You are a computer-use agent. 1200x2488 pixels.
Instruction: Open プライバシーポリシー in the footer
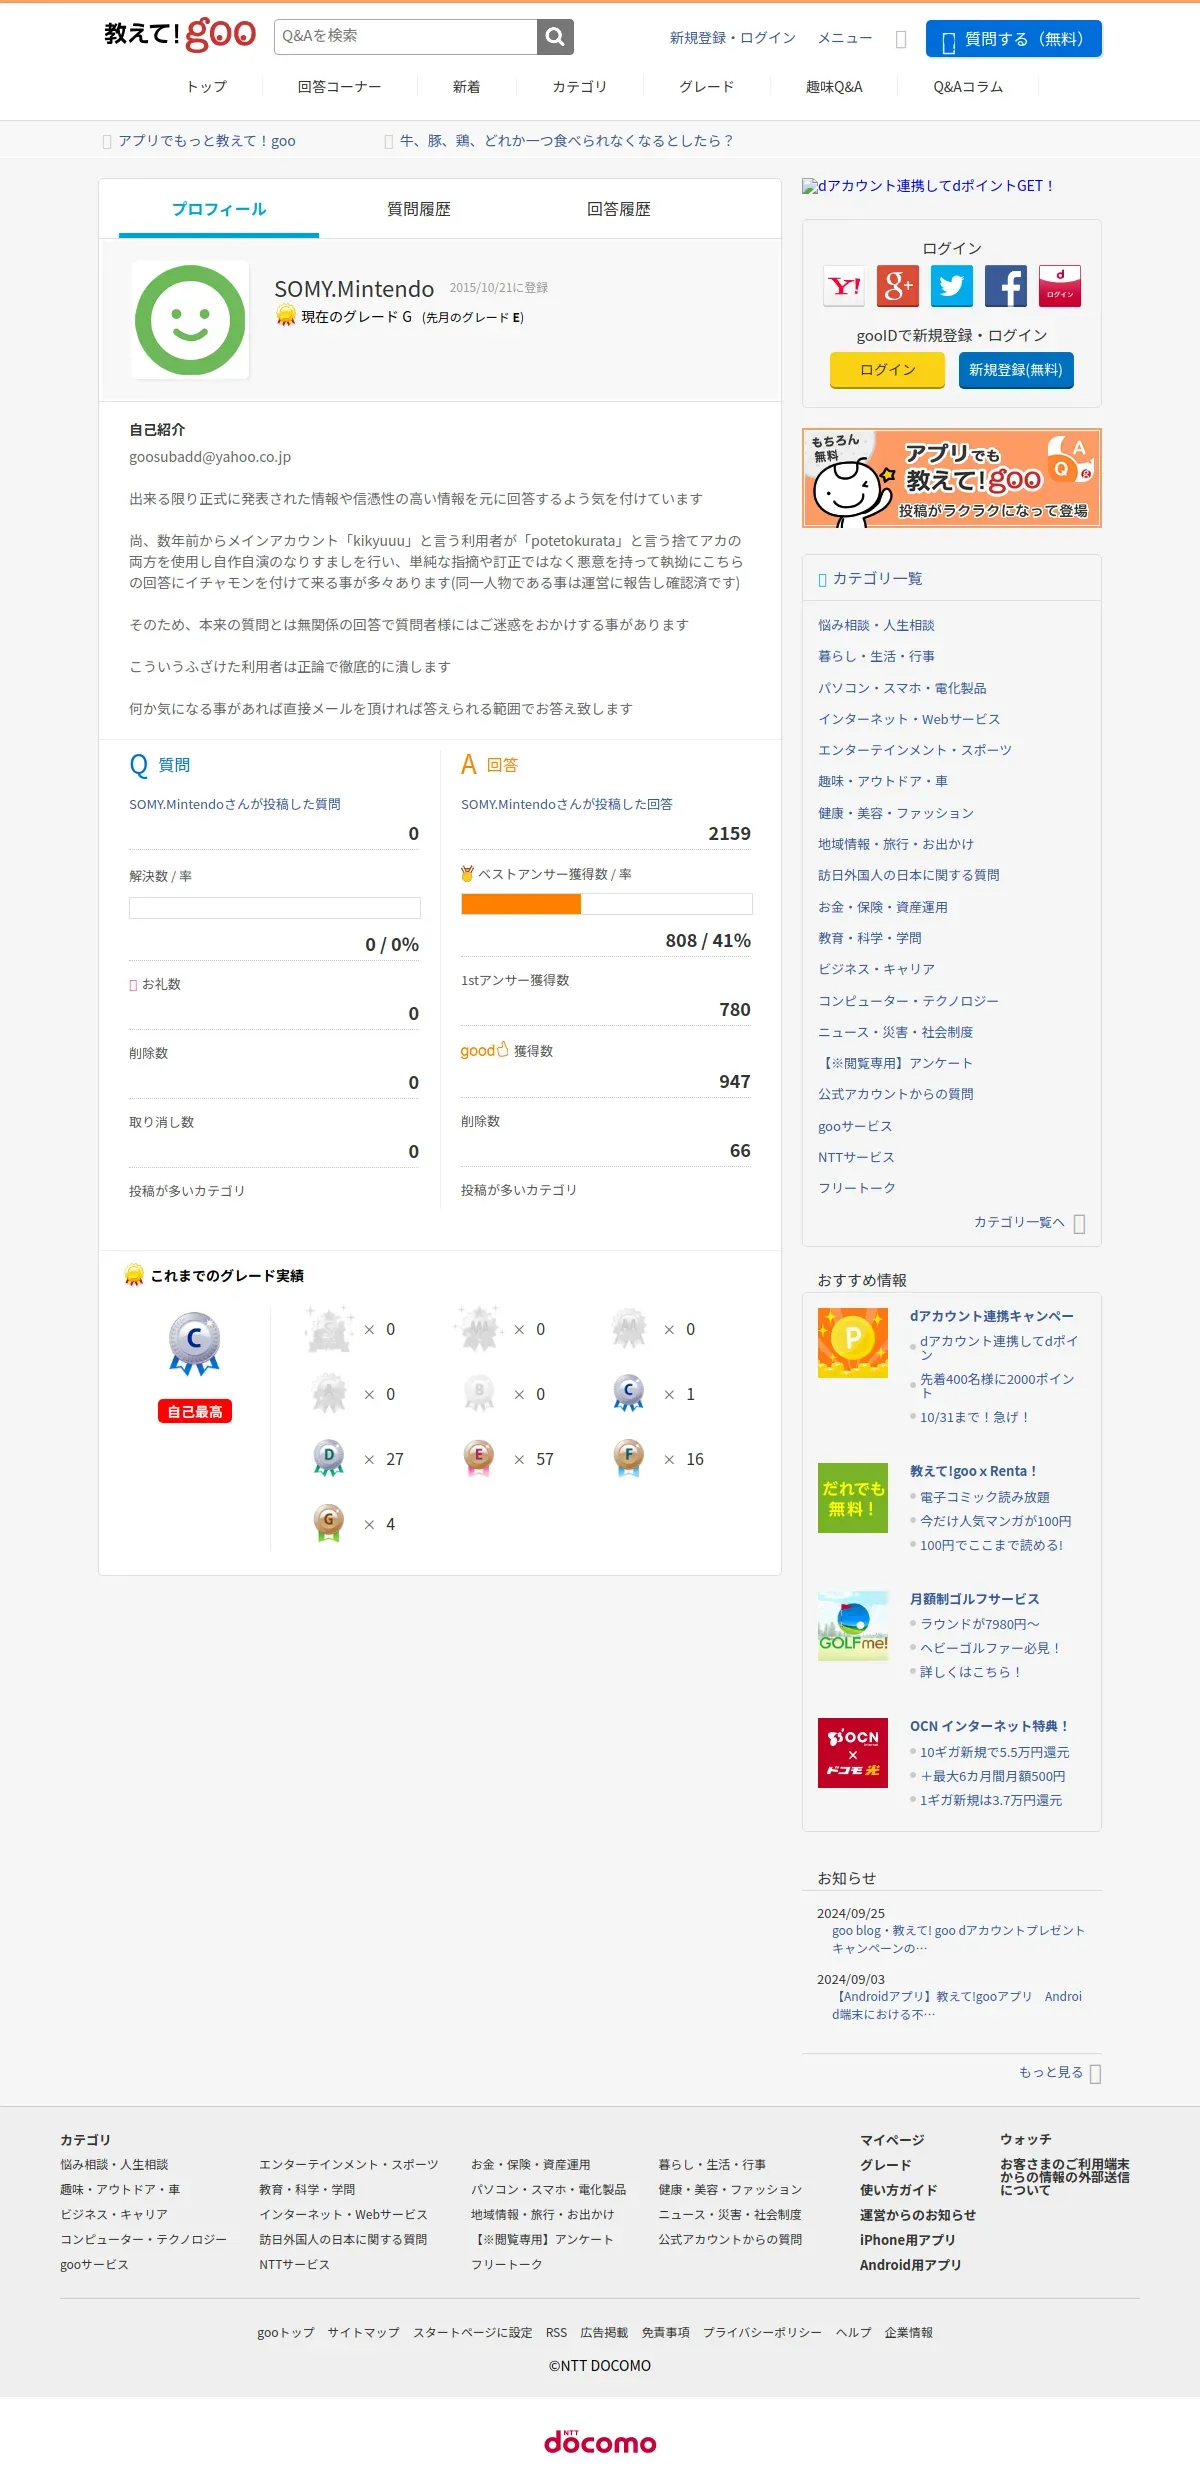coord(762,2332)
